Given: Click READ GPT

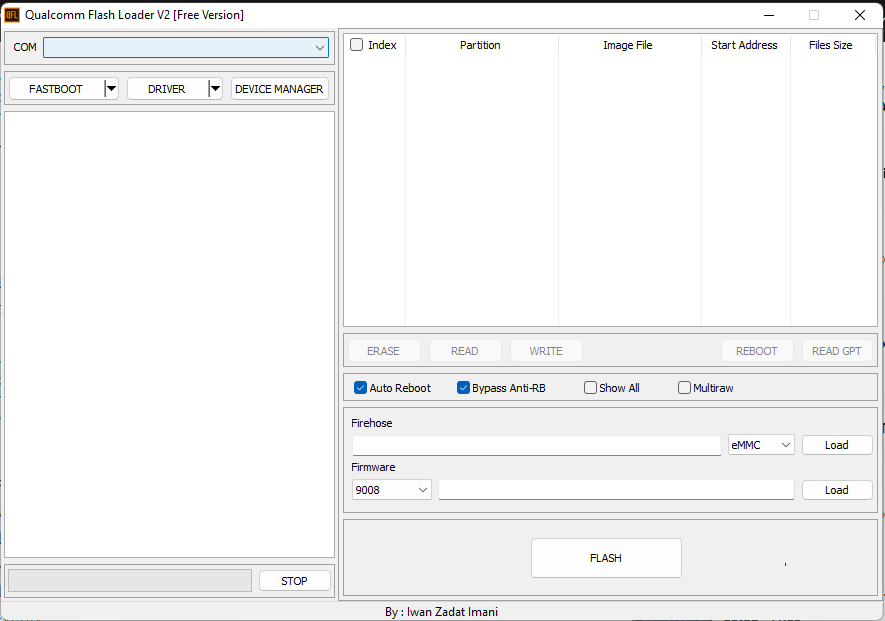Looking at the screenshot, I should tap(836, 350).
